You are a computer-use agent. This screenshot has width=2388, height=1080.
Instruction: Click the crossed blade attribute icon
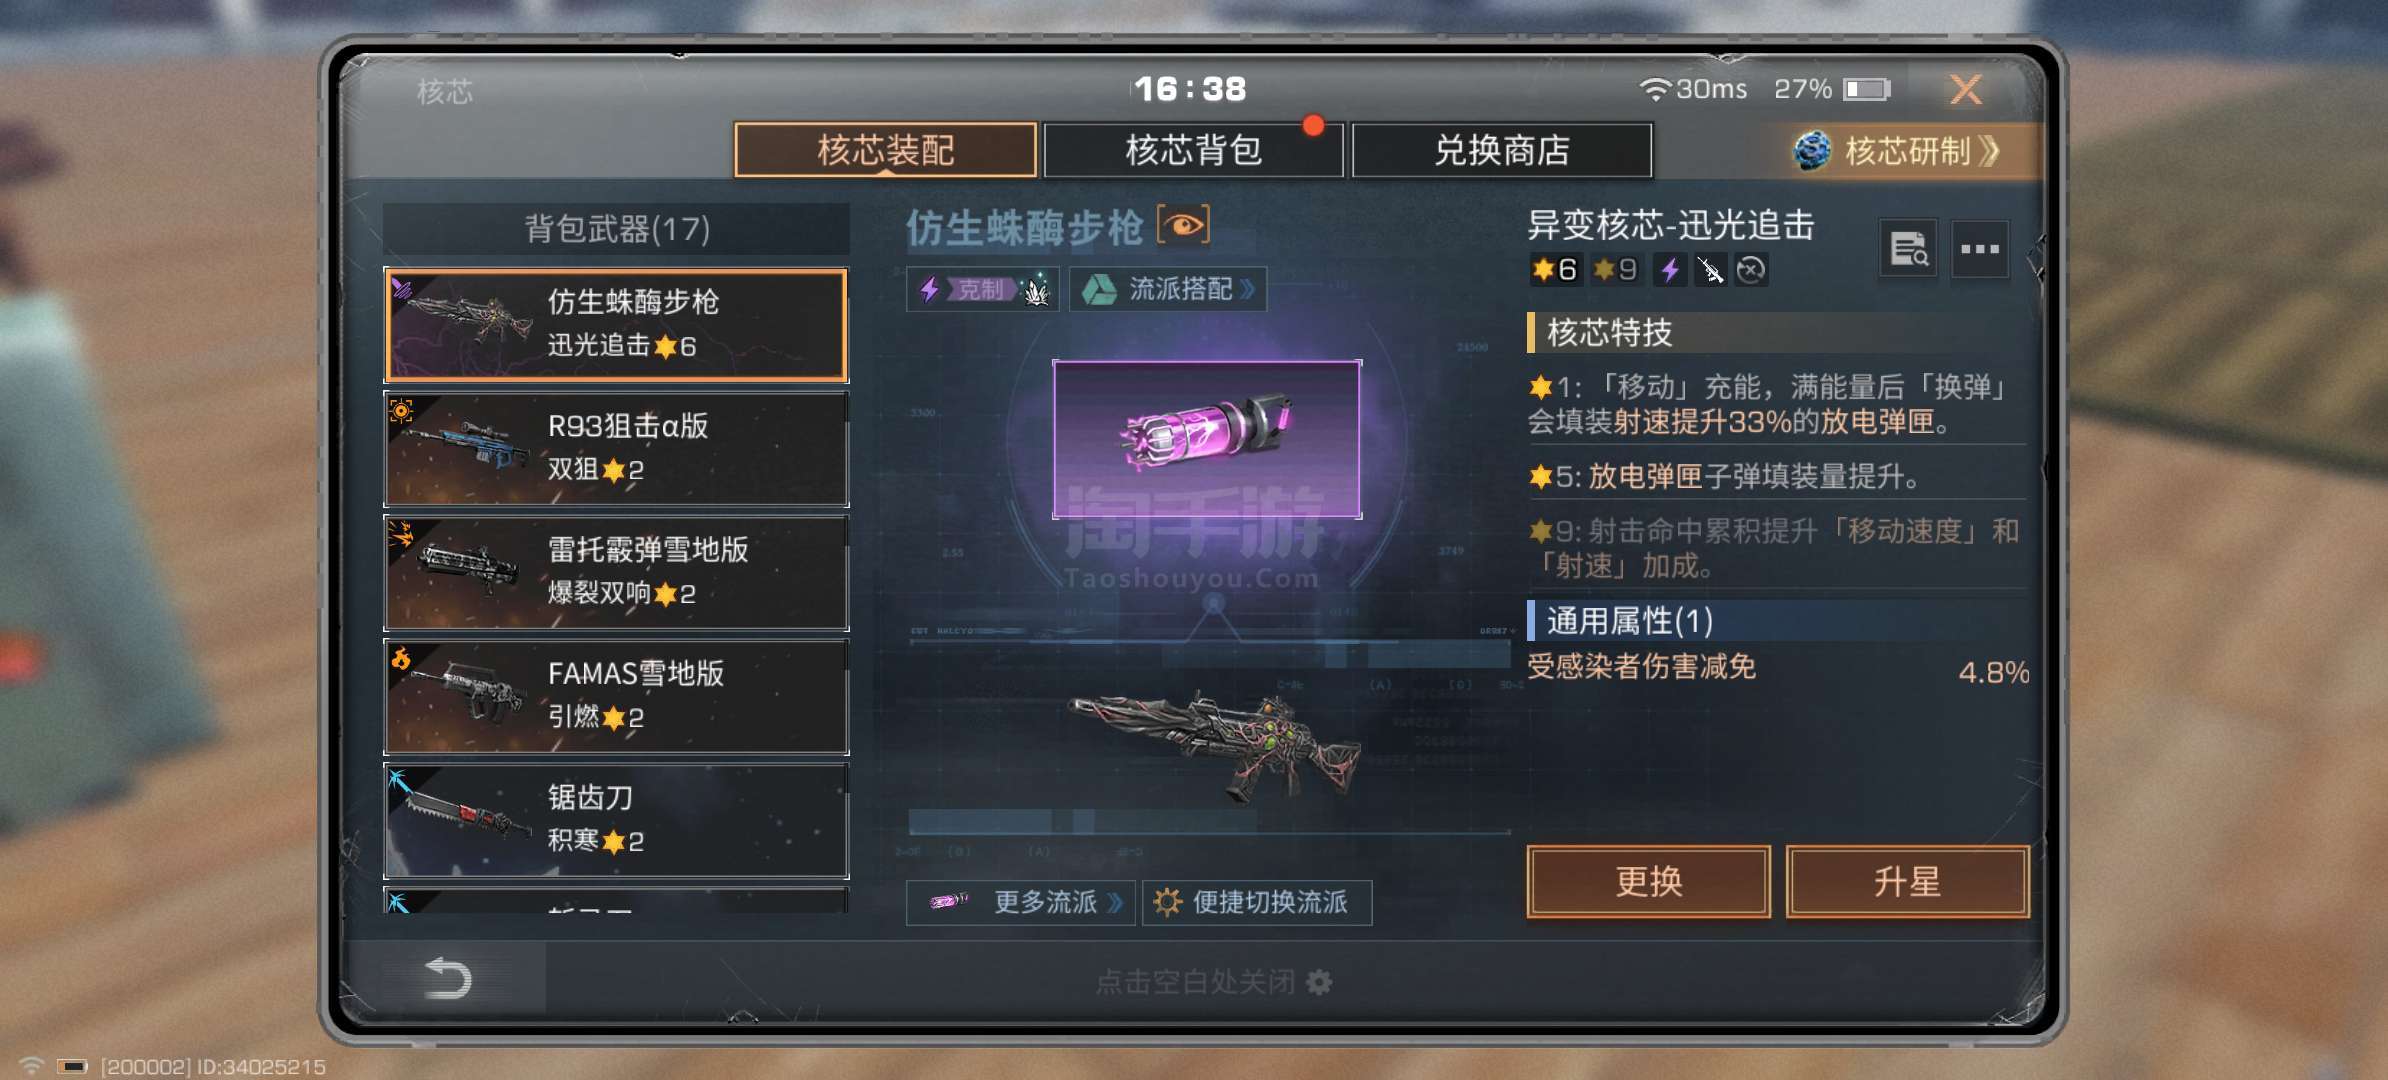coord(1710,270)
